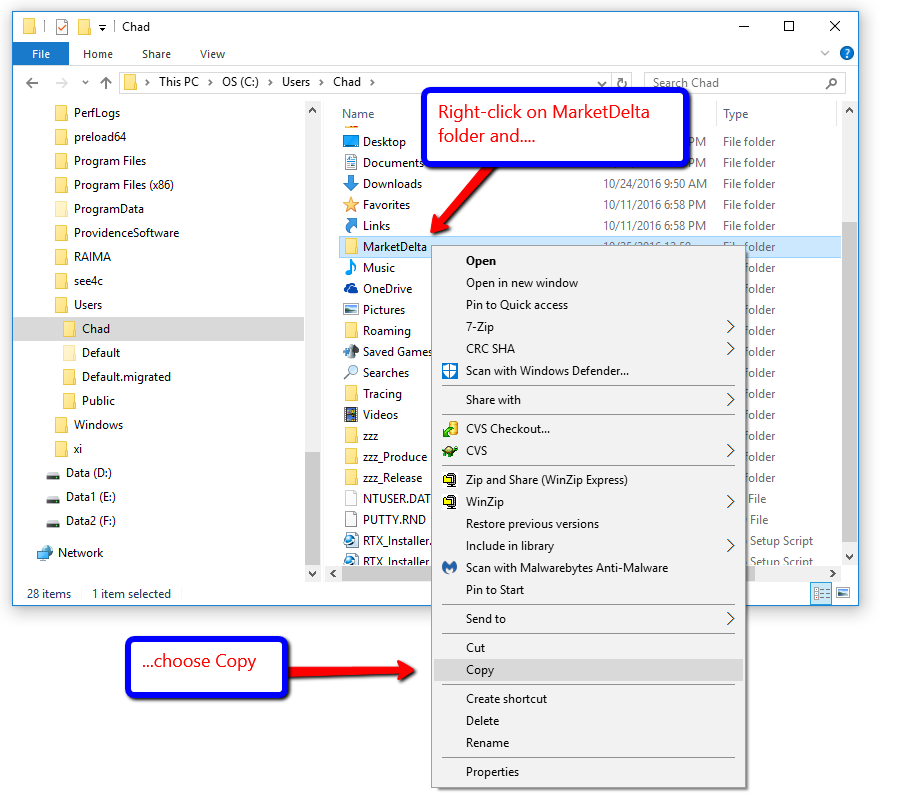Sort by the Name column header
897x804 pixels.
click(358, 114)
